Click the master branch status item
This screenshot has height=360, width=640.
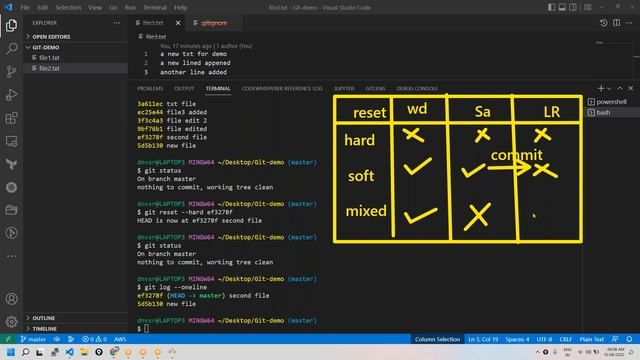coord(33,339)
